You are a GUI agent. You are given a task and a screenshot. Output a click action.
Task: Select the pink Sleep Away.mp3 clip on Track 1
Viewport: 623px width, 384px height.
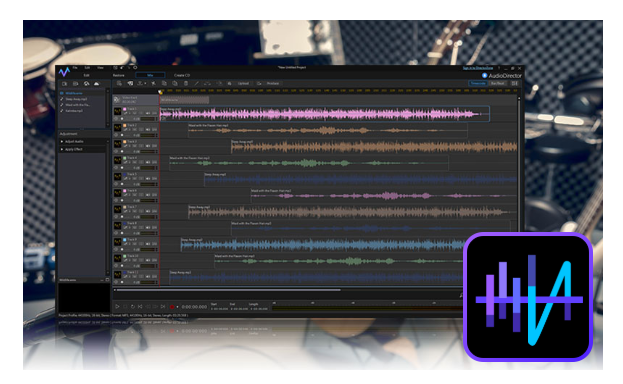point(325,114)
